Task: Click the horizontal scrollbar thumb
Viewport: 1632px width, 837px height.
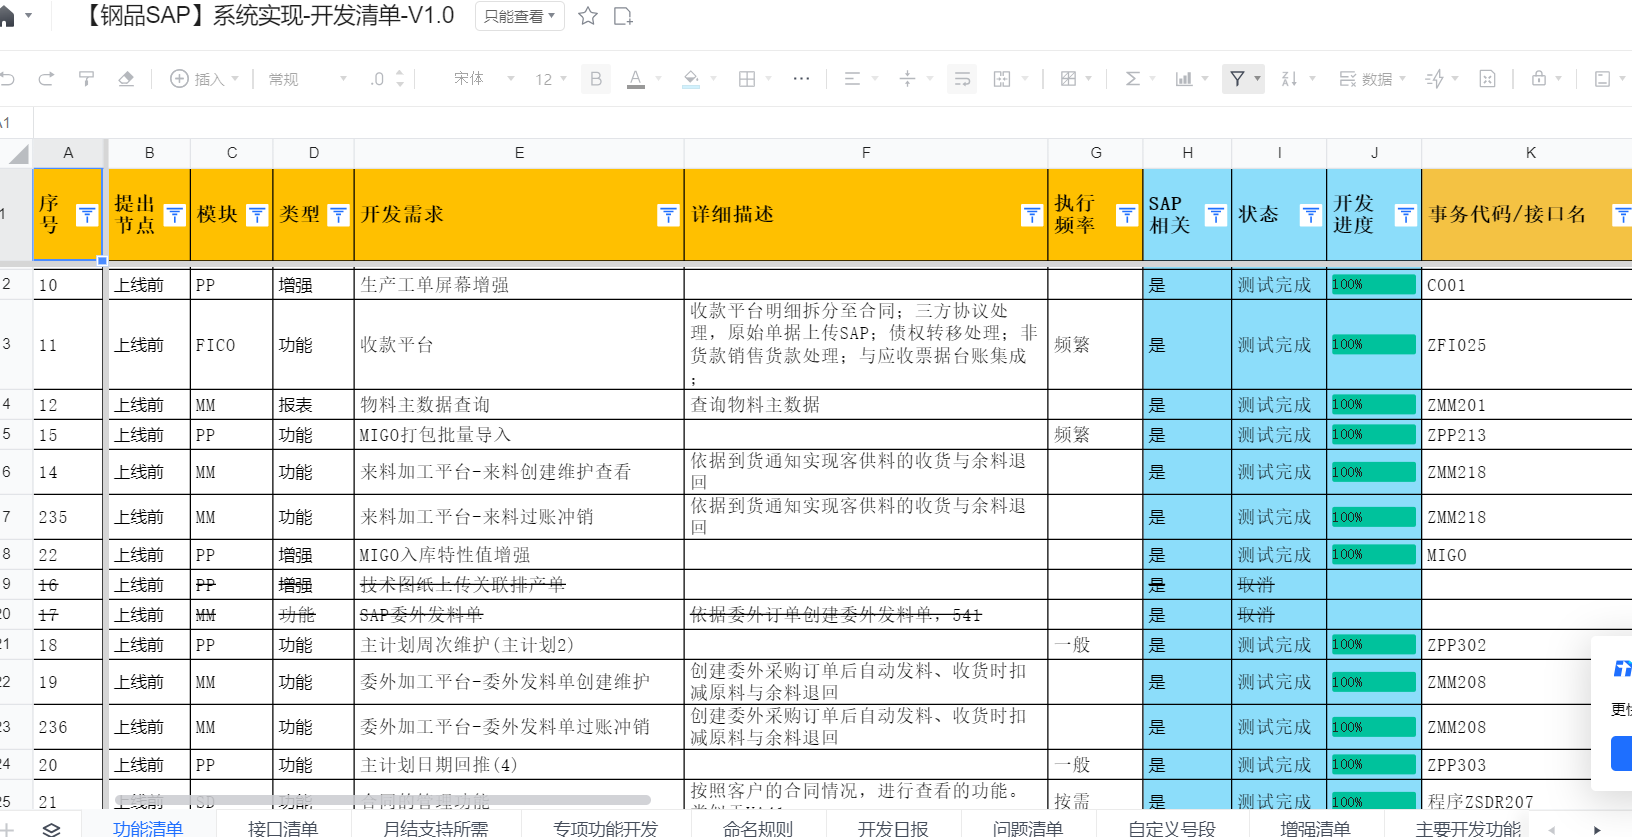Action: pos(383,800)
